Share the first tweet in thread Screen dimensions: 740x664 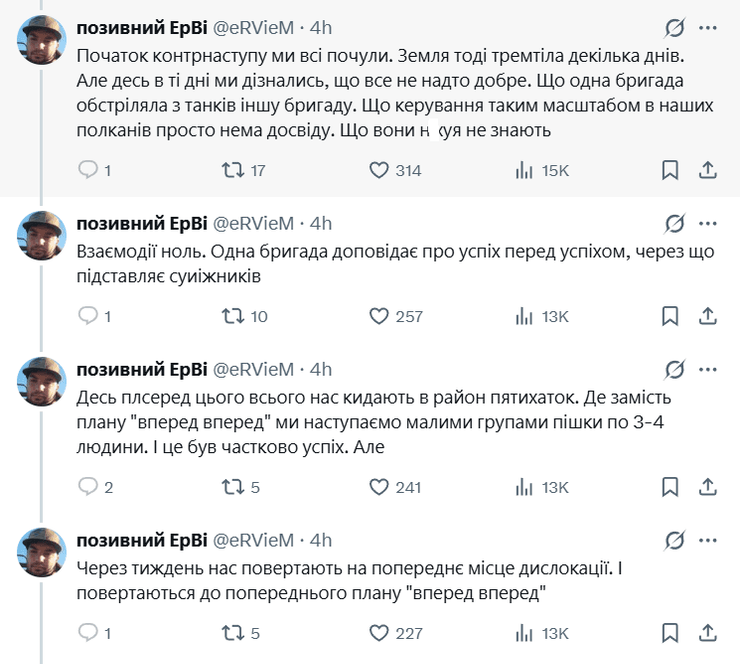pos(706,171)
